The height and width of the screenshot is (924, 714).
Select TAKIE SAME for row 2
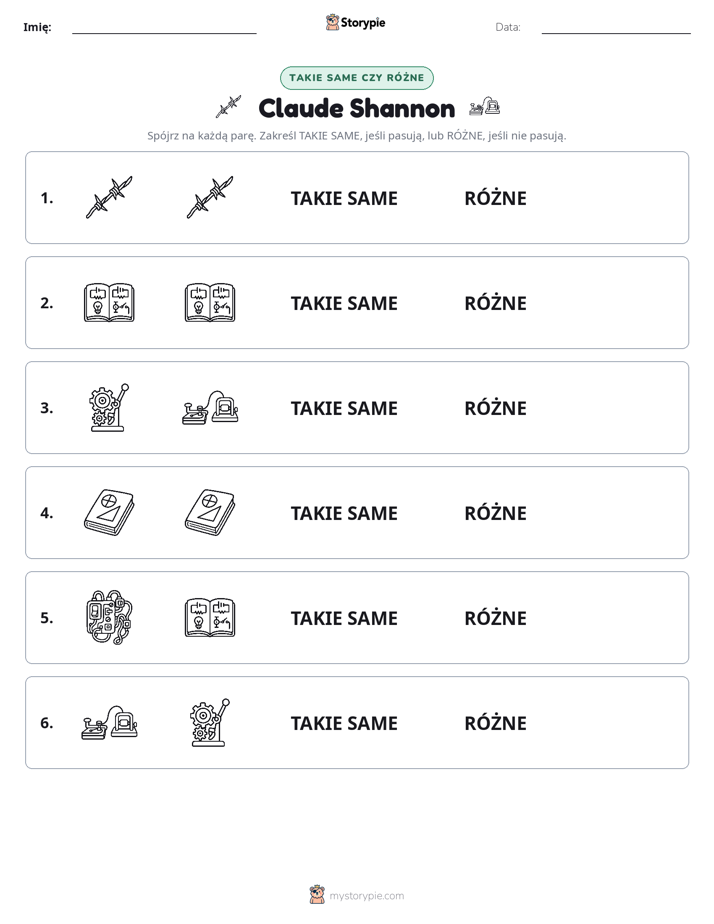pos(344,303)
